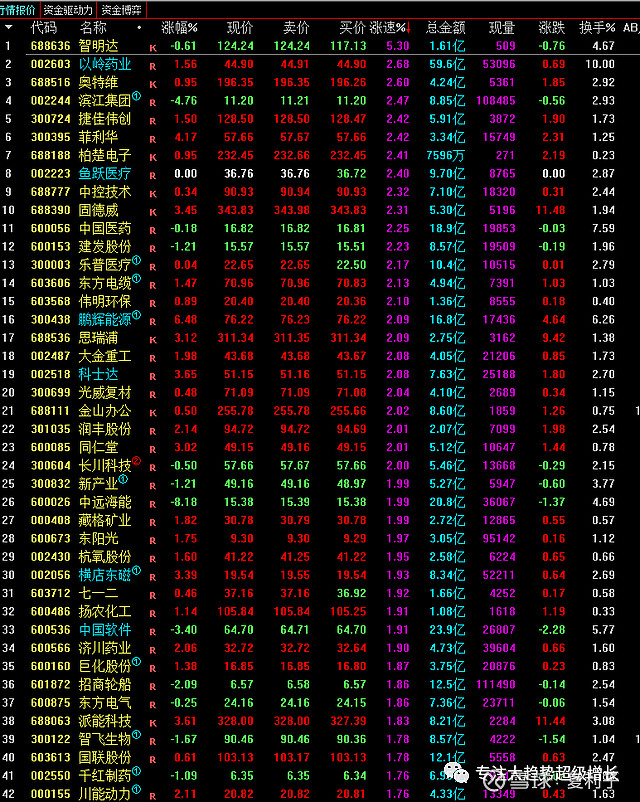
Task: Sort by the 换手% column header
Action: coord(597,28)
